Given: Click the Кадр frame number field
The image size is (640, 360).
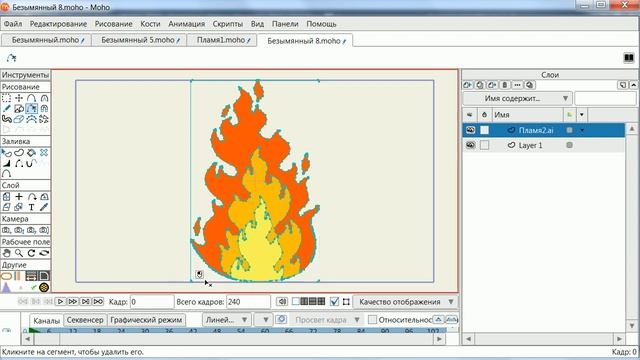Looking at the screenshot, I should point(152,302).
